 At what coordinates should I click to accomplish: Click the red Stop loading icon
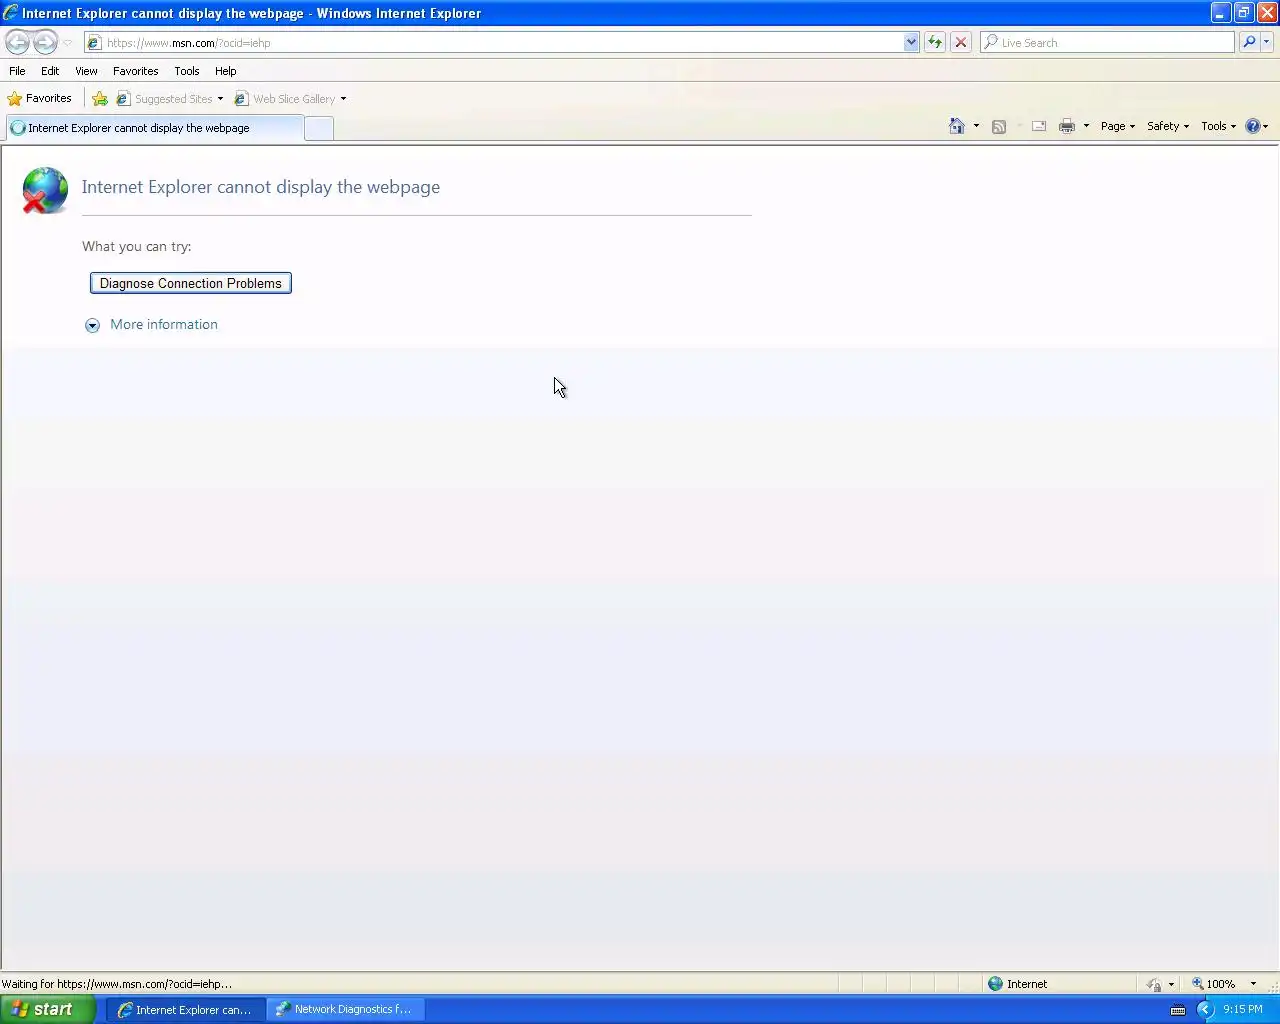(961, 42)
